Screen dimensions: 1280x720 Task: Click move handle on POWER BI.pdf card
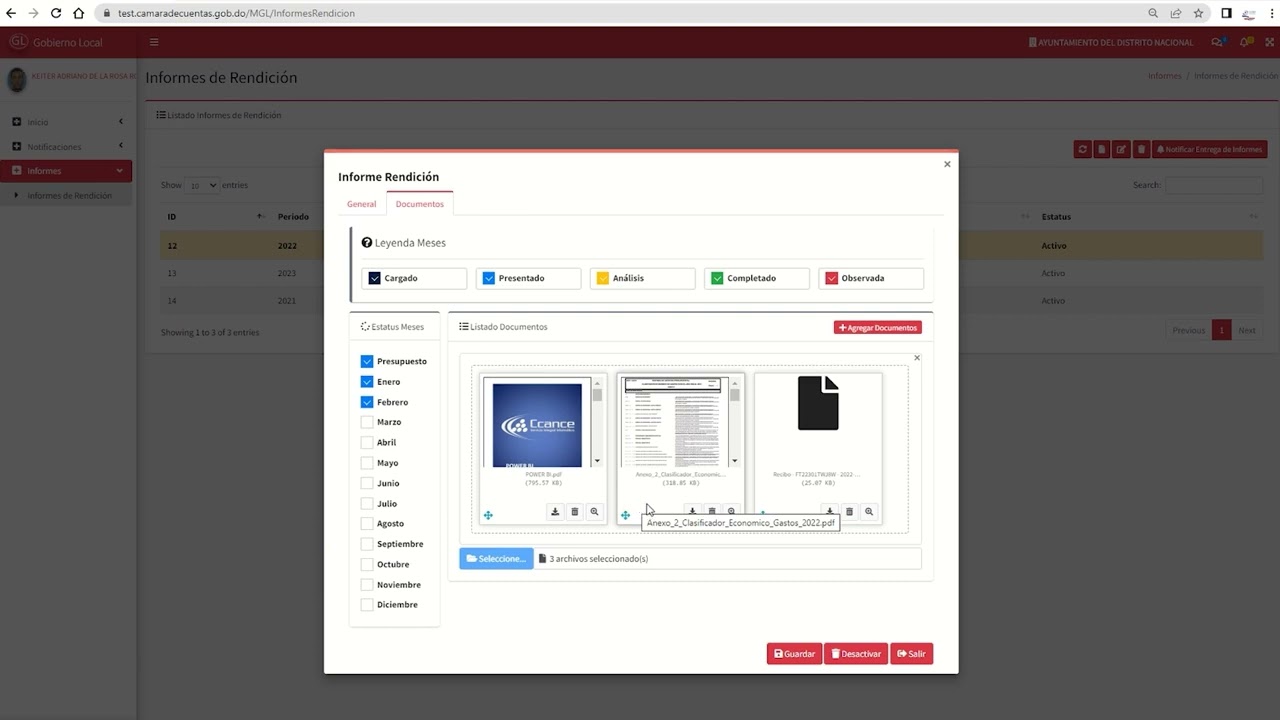click(x=488, y=516)
